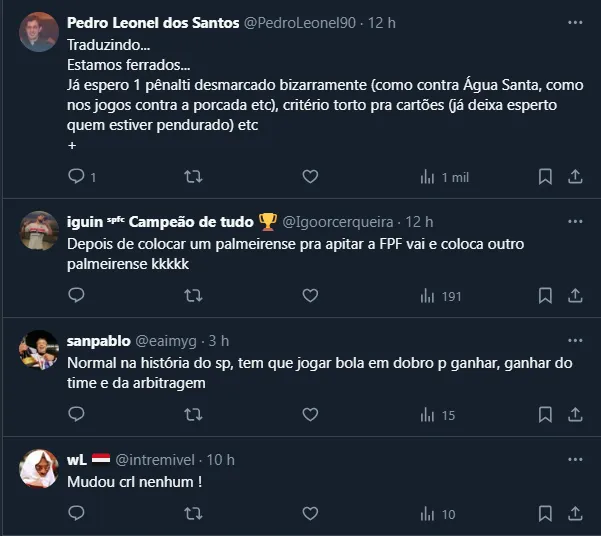
Task: Open more options on iguin's tweet
Action: point(575,221)
